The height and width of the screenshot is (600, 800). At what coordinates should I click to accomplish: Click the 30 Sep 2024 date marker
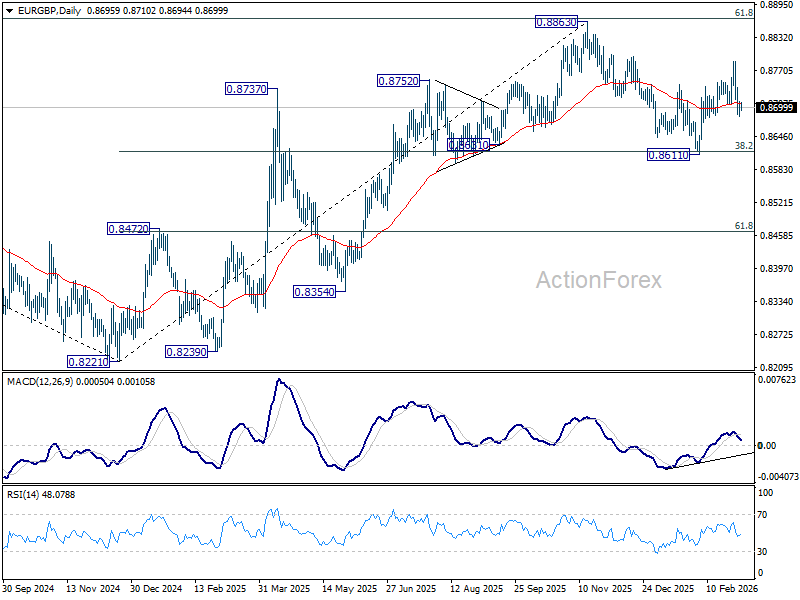tap(28, 588)
